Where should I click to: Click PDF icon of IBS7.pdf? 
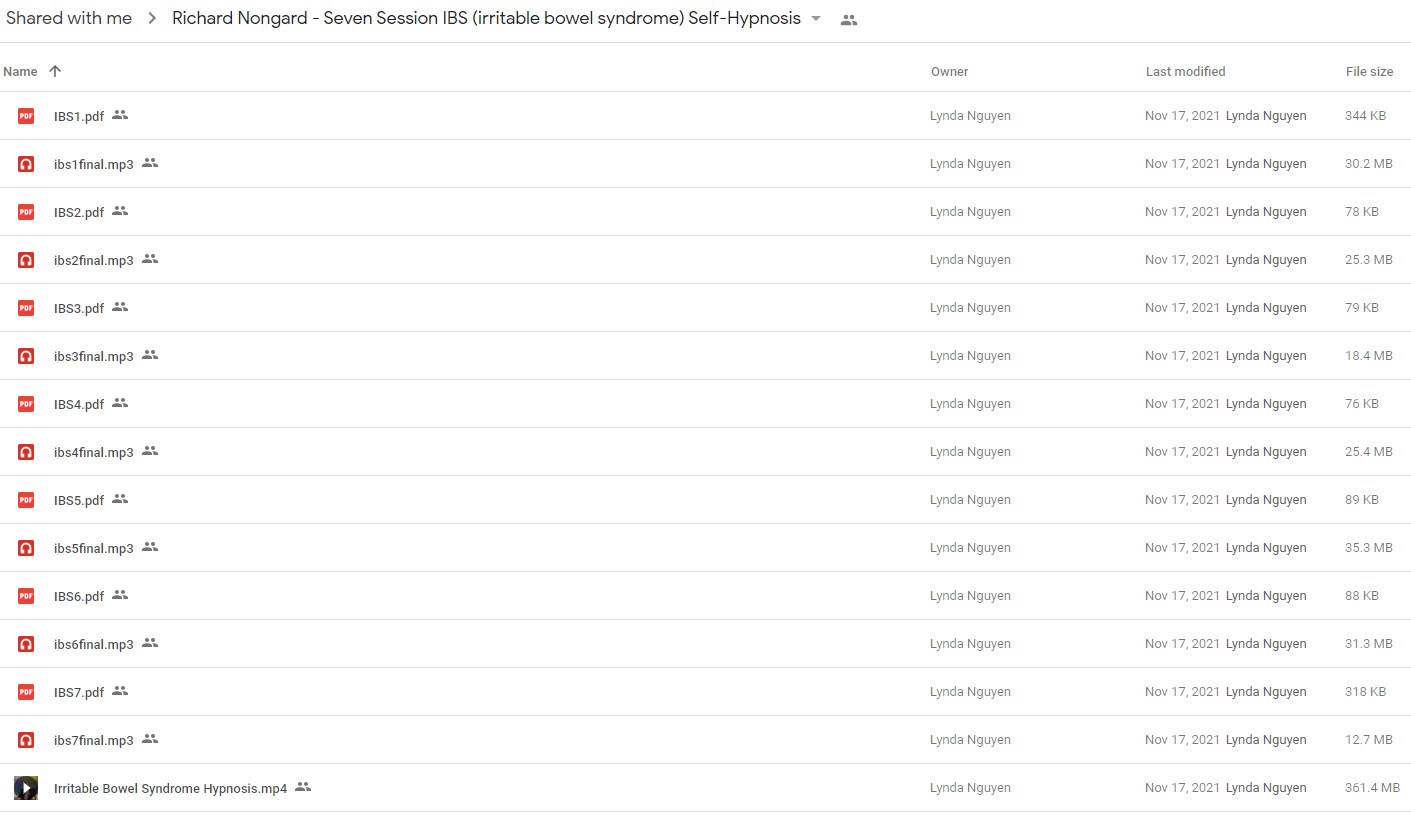(x=26, y=692)
